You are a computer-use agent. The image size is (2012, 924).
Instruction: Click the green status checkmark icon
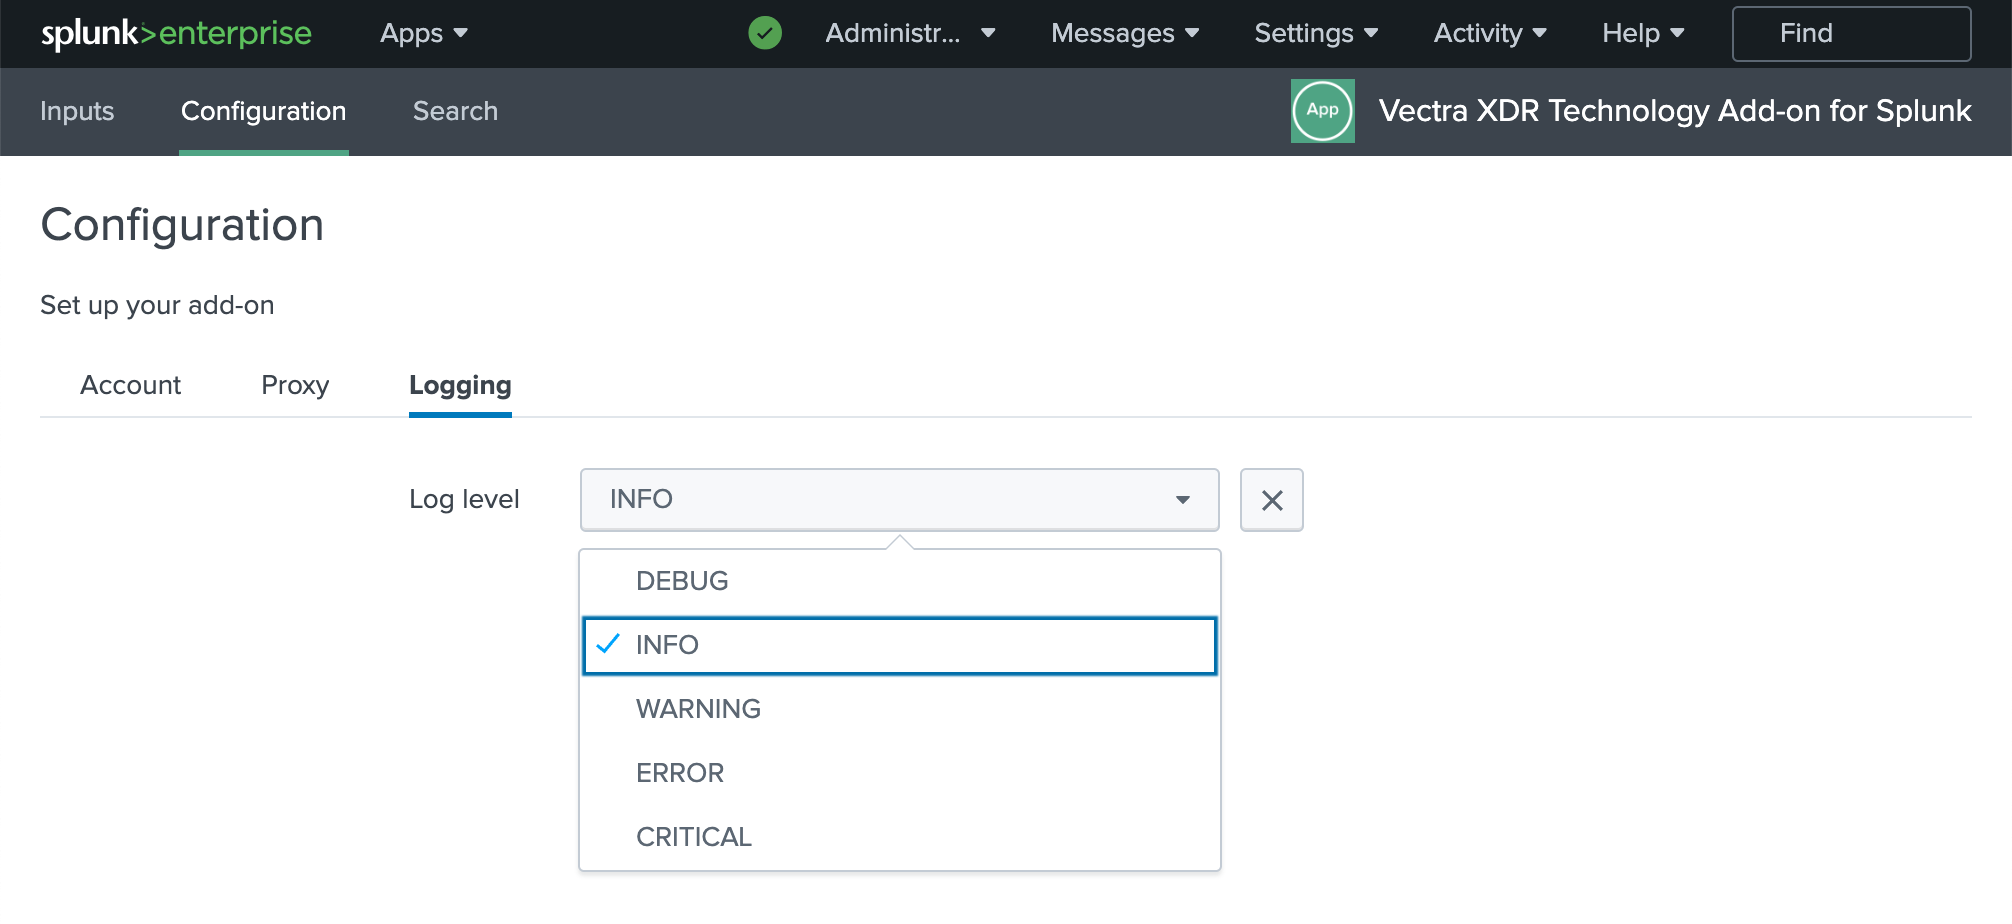click(764, 33)
